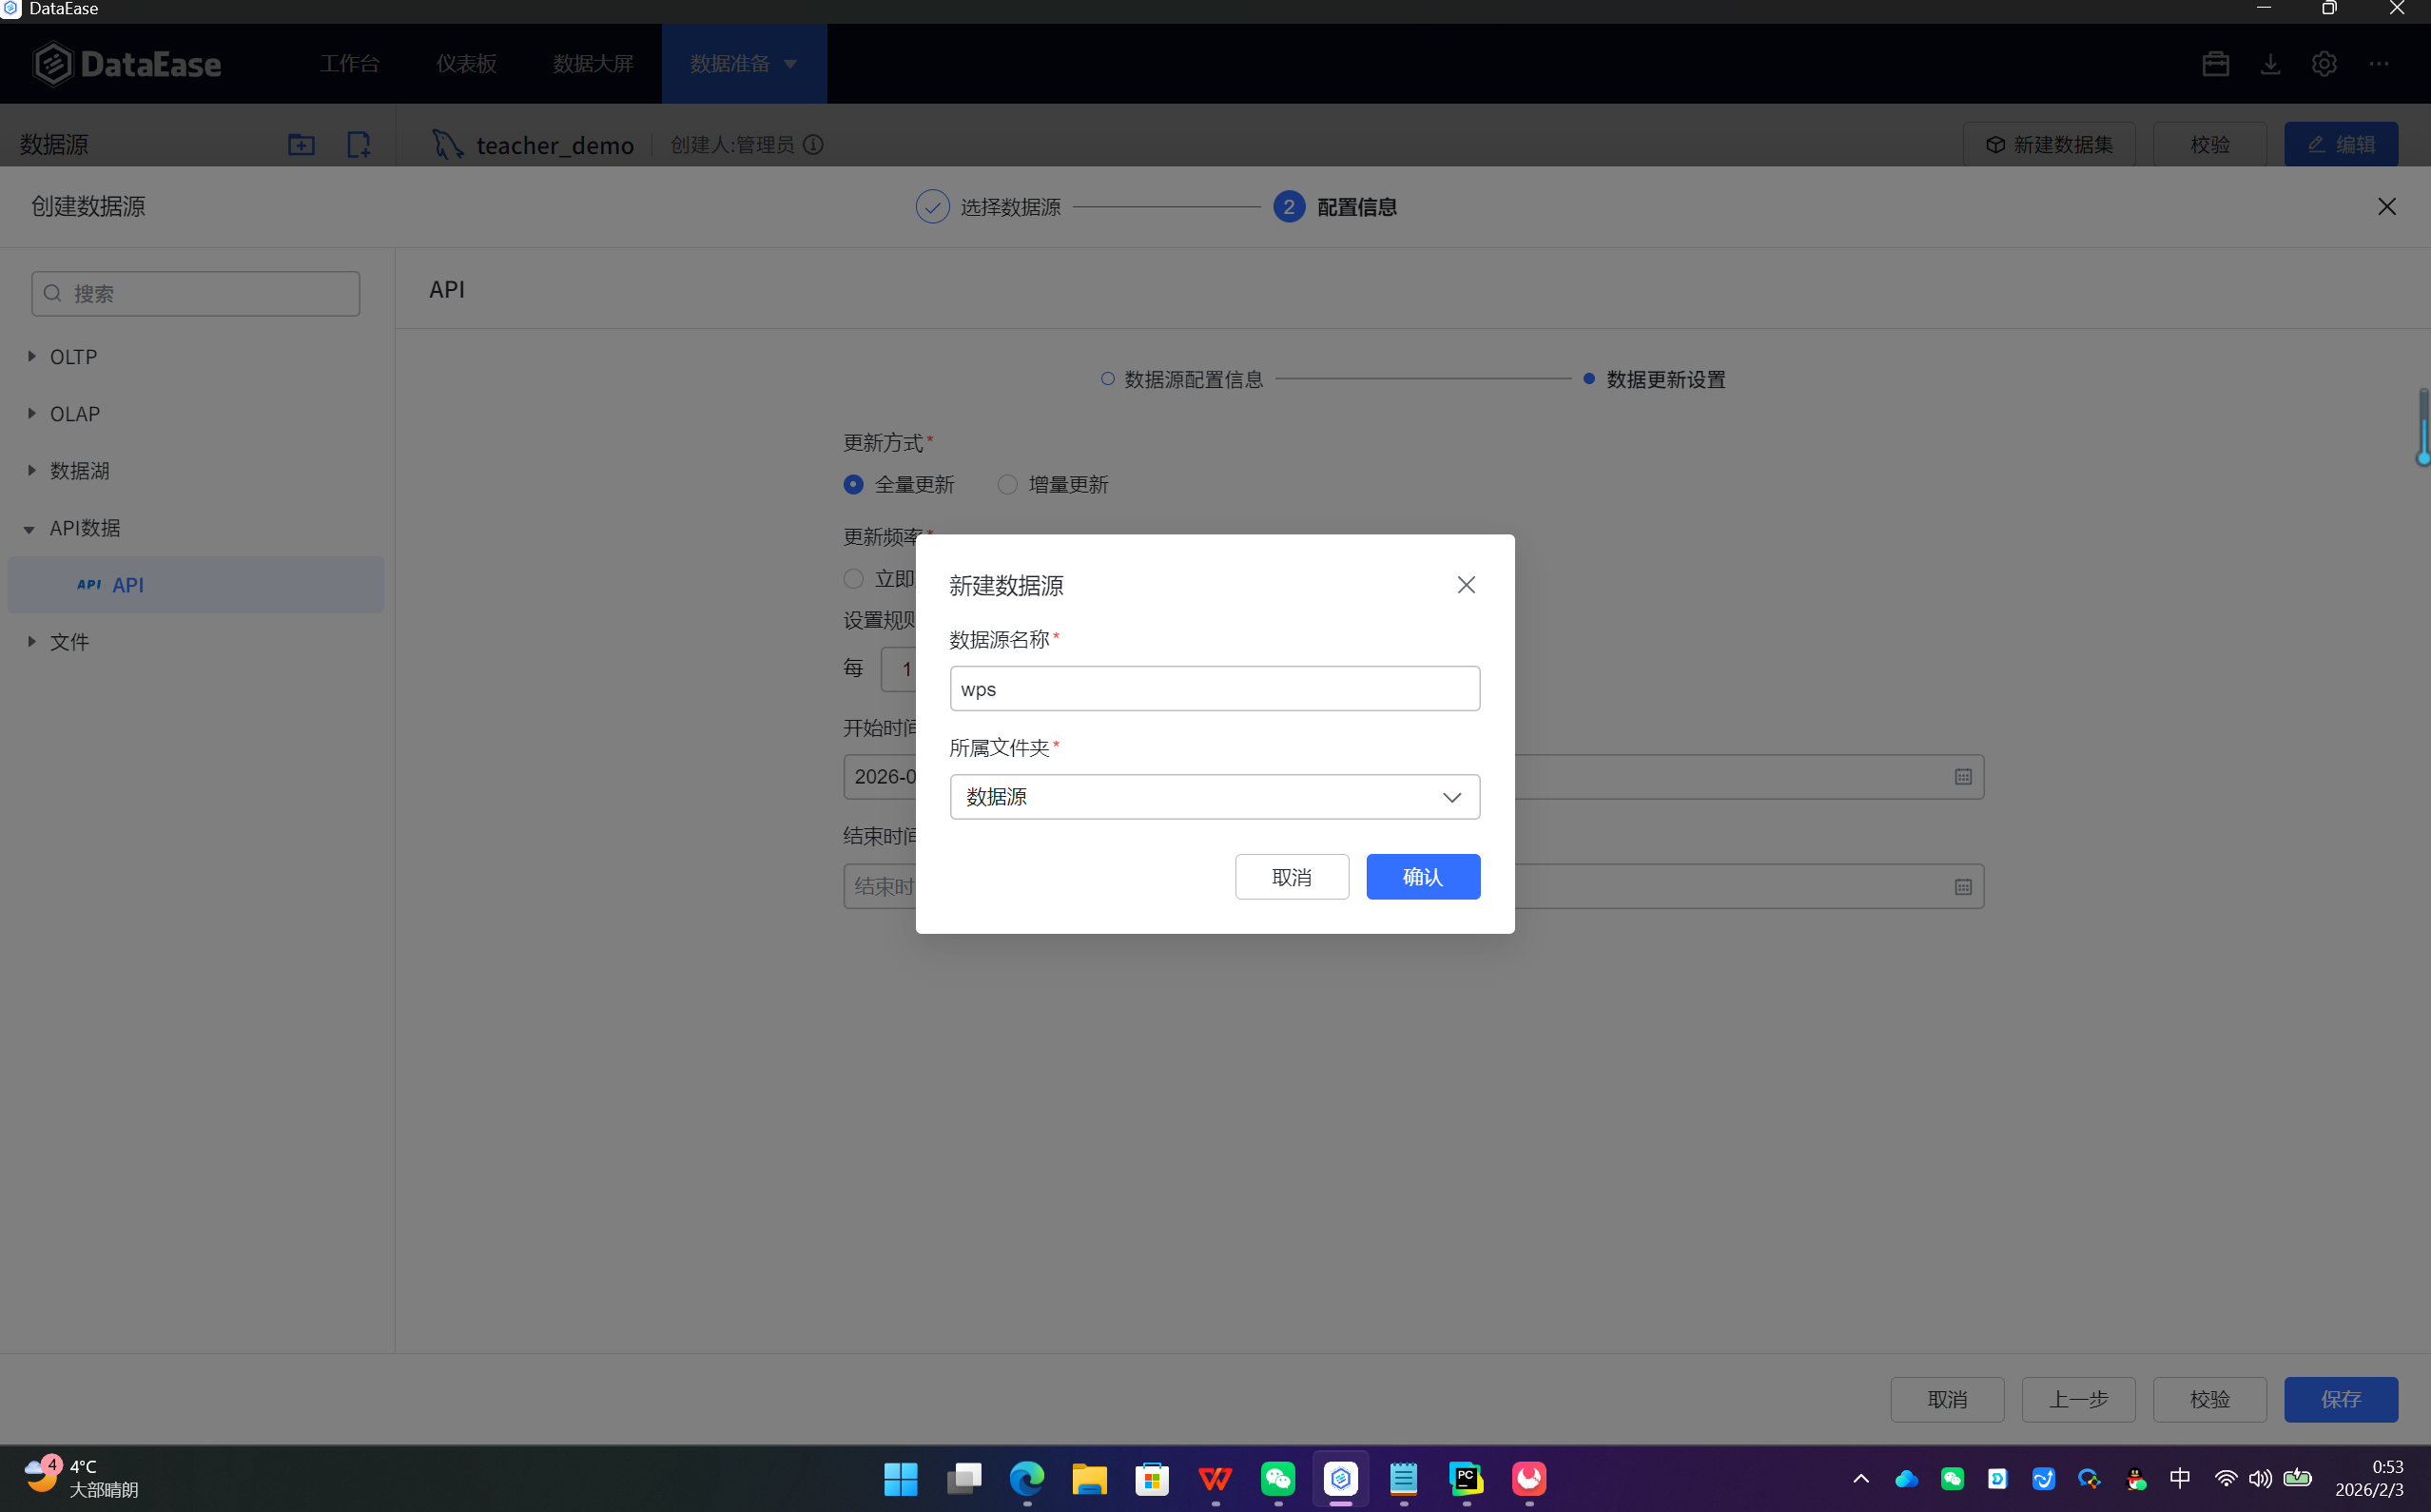This screenshot has height=1512, width=2431.
Task: Select the 增量更新 radio option
Action: (x=1007, y=485)
